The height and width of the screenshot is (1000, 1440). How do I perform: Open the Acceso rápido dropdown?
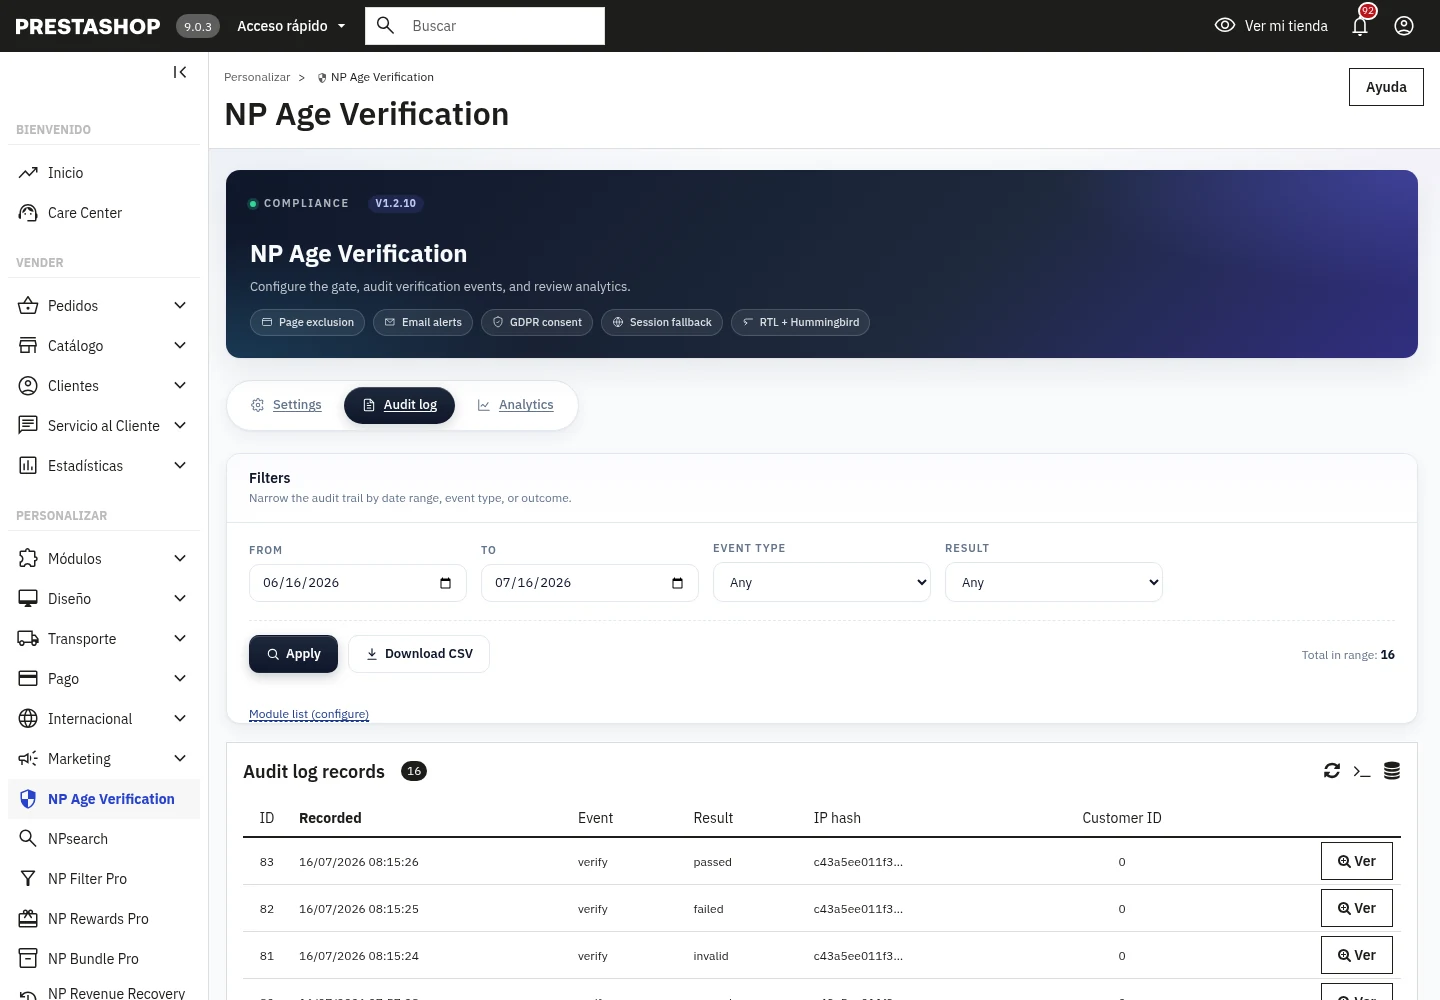pyautogui.click(x=291, y=26)
